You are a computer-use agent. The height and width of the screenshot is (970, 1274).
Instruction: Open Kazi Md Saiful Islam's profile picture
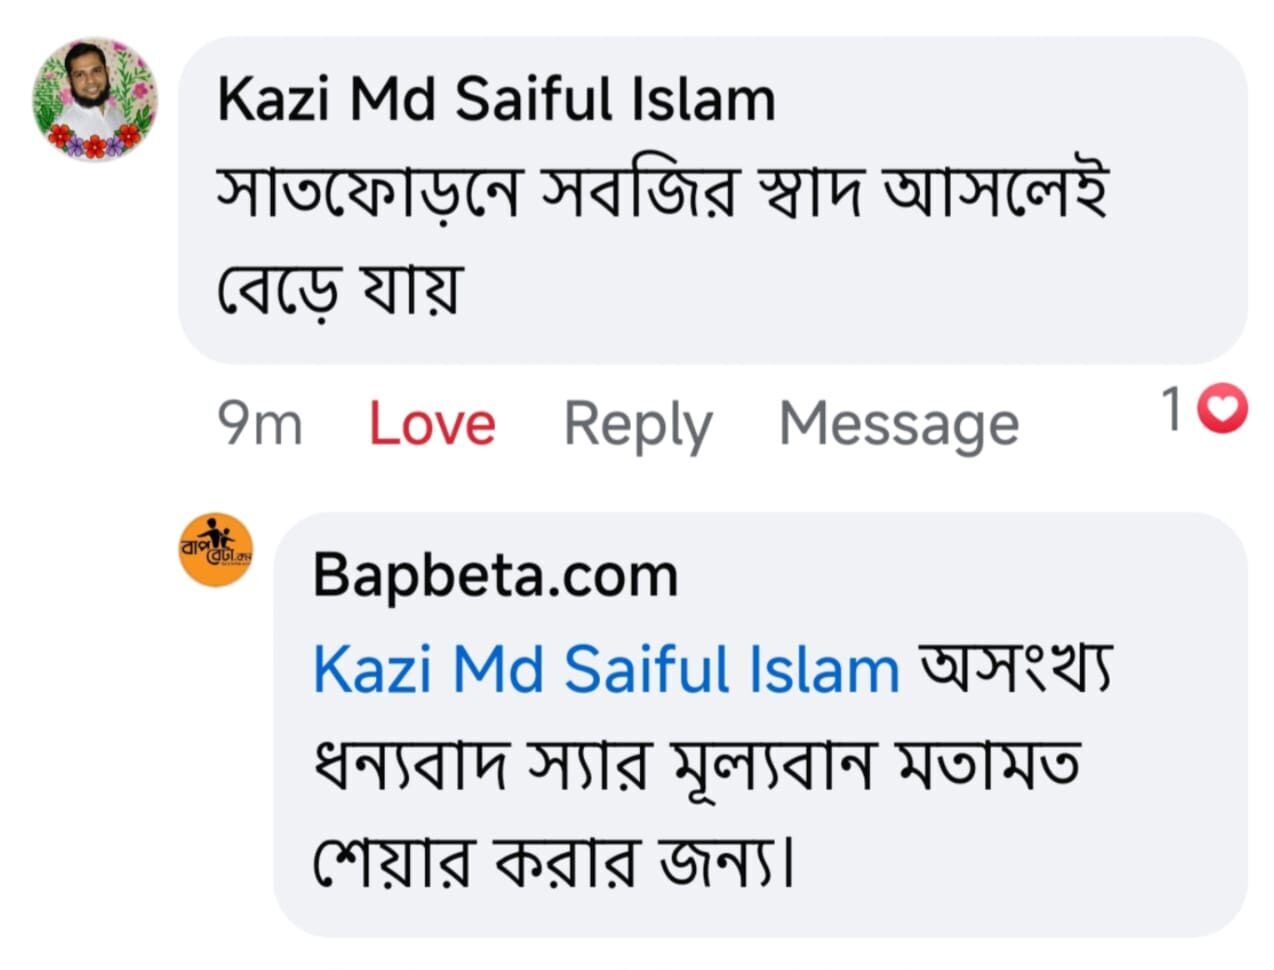pos(95,100)
